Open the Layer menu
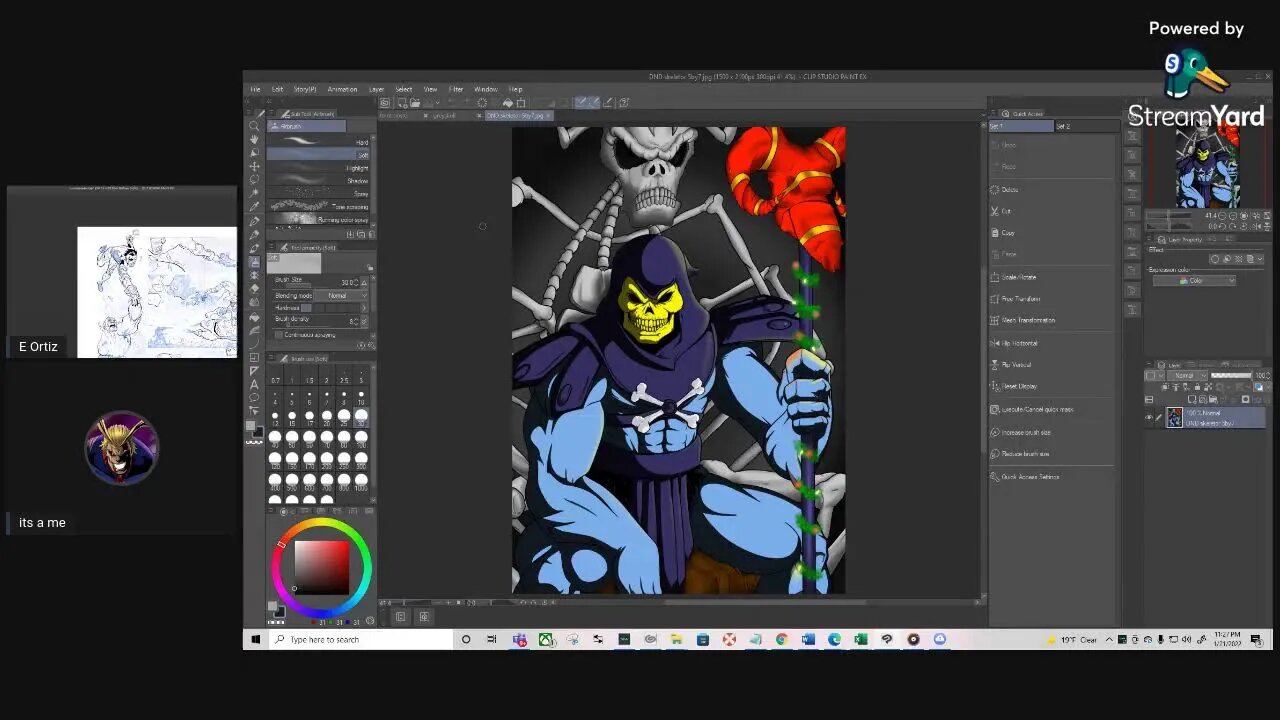The image size is (1280, 720). 376,89
